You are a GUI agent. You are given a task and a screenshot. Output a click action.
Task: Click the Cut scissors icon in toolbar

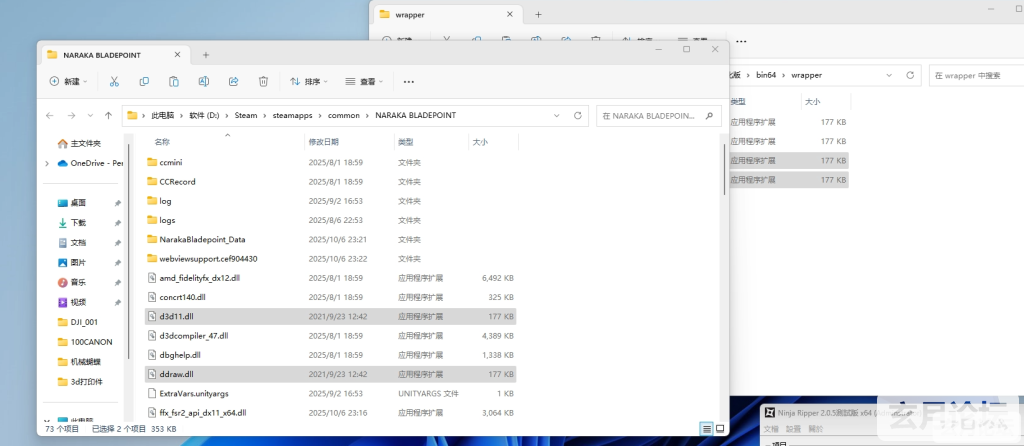click(x=115, y=81)
